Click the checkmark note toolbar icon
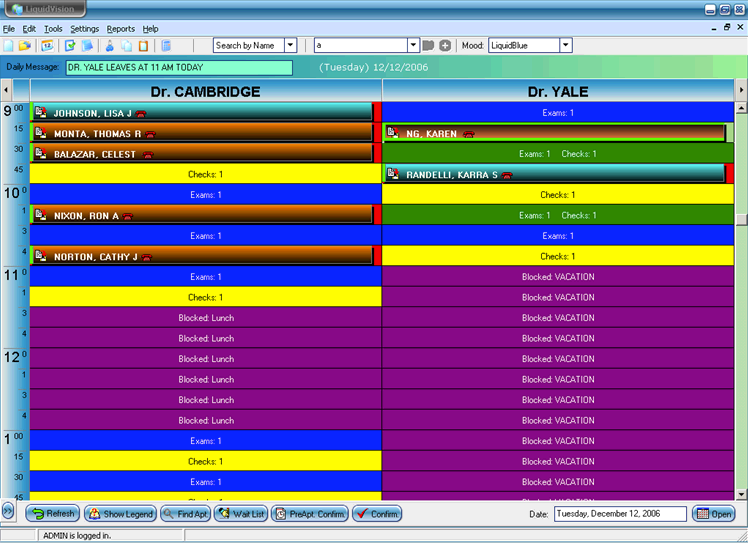 tap(71, 46)
